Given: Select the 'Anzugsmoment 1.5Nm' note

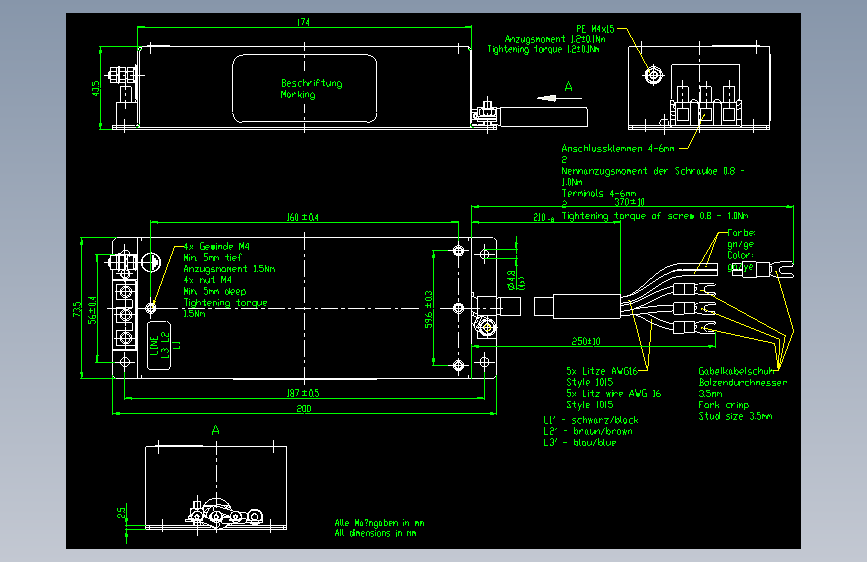Looking at the screenshot, I should [x=229, y=269].
